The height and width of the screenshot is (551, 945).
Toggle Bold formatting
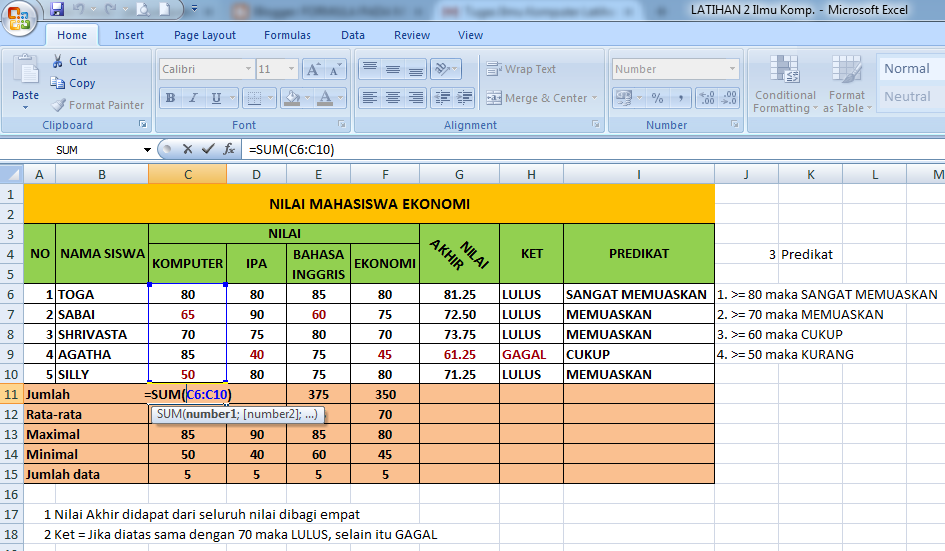pyautogui.click(x=171, y=98)
